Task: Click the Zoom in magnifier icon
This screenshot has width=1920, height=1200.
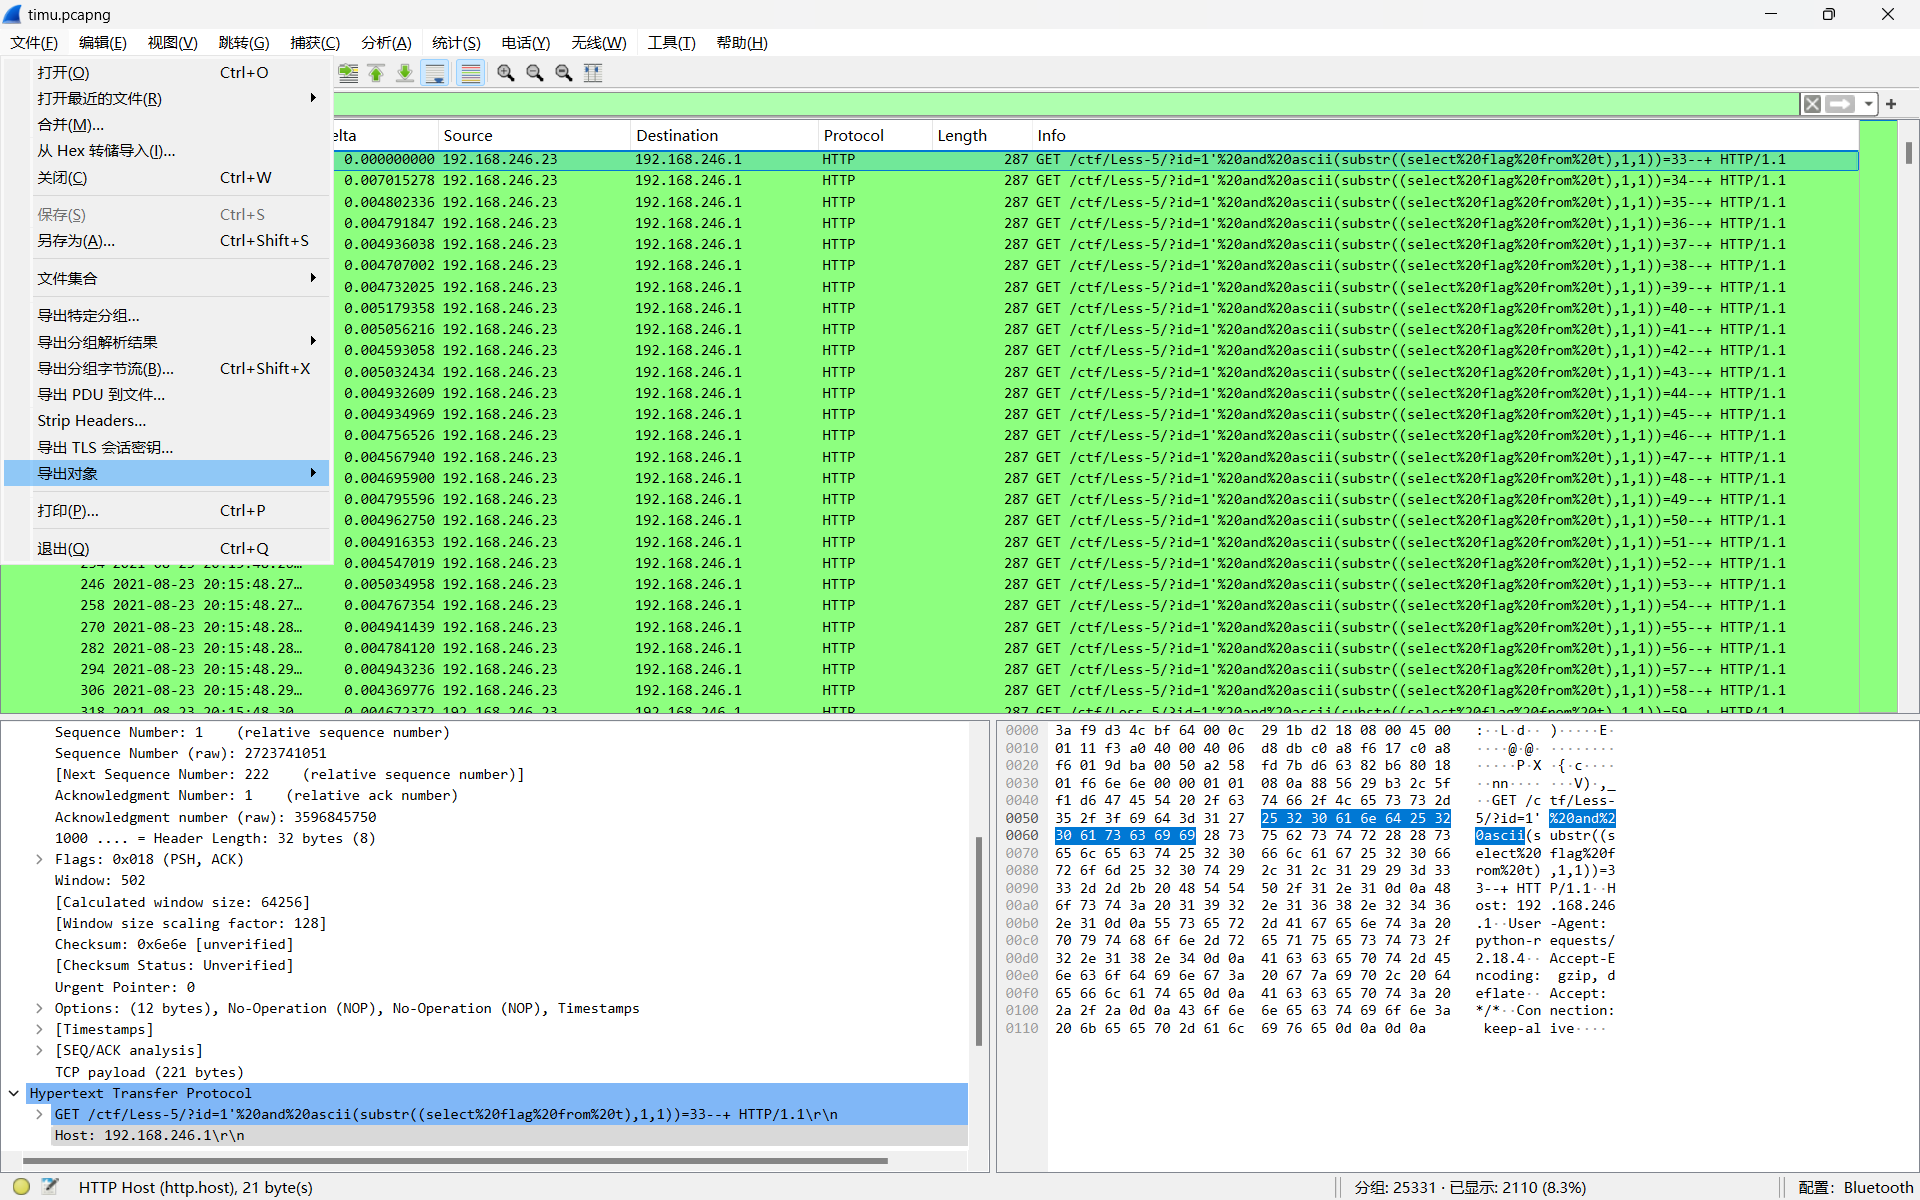Action: pyautogui.click(x=506, y=73)
